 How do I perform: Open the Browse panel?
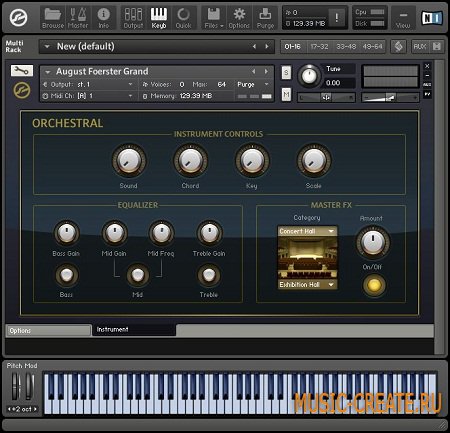click(x=53, y=18)
